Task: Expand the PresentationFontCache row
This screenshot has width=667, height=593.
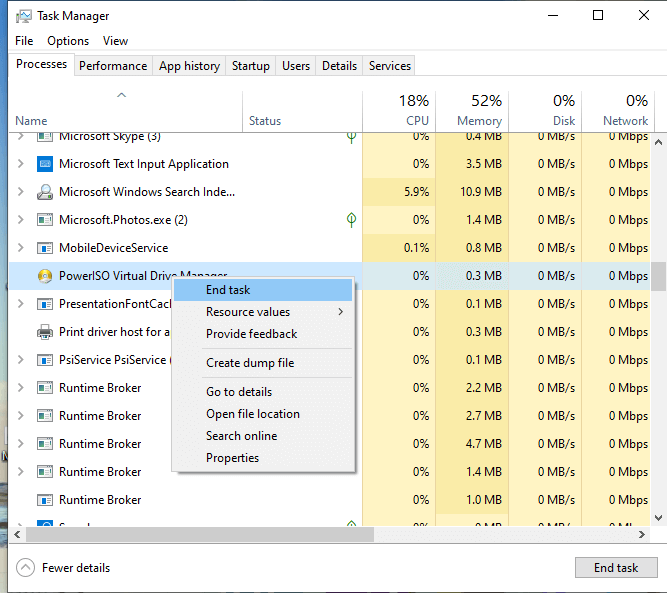Action: click(x=20, y=304)
